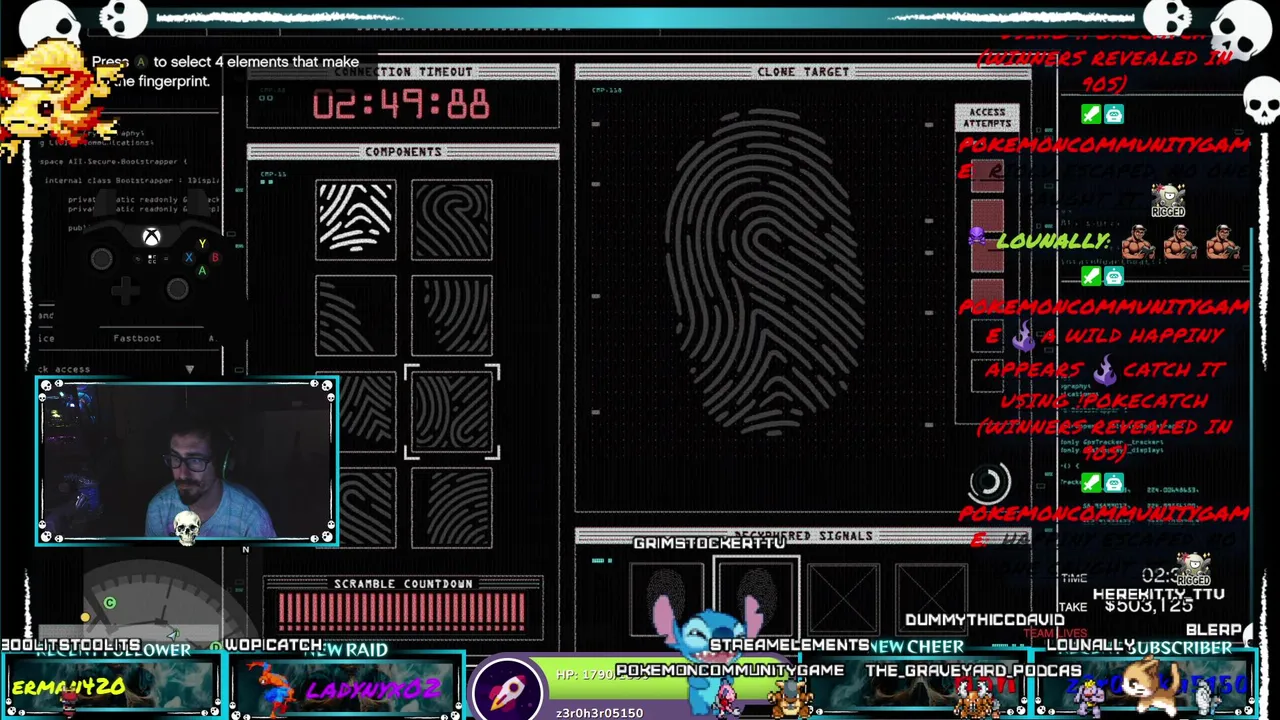Click the CLONE TARGET panel header

[803, 72]
